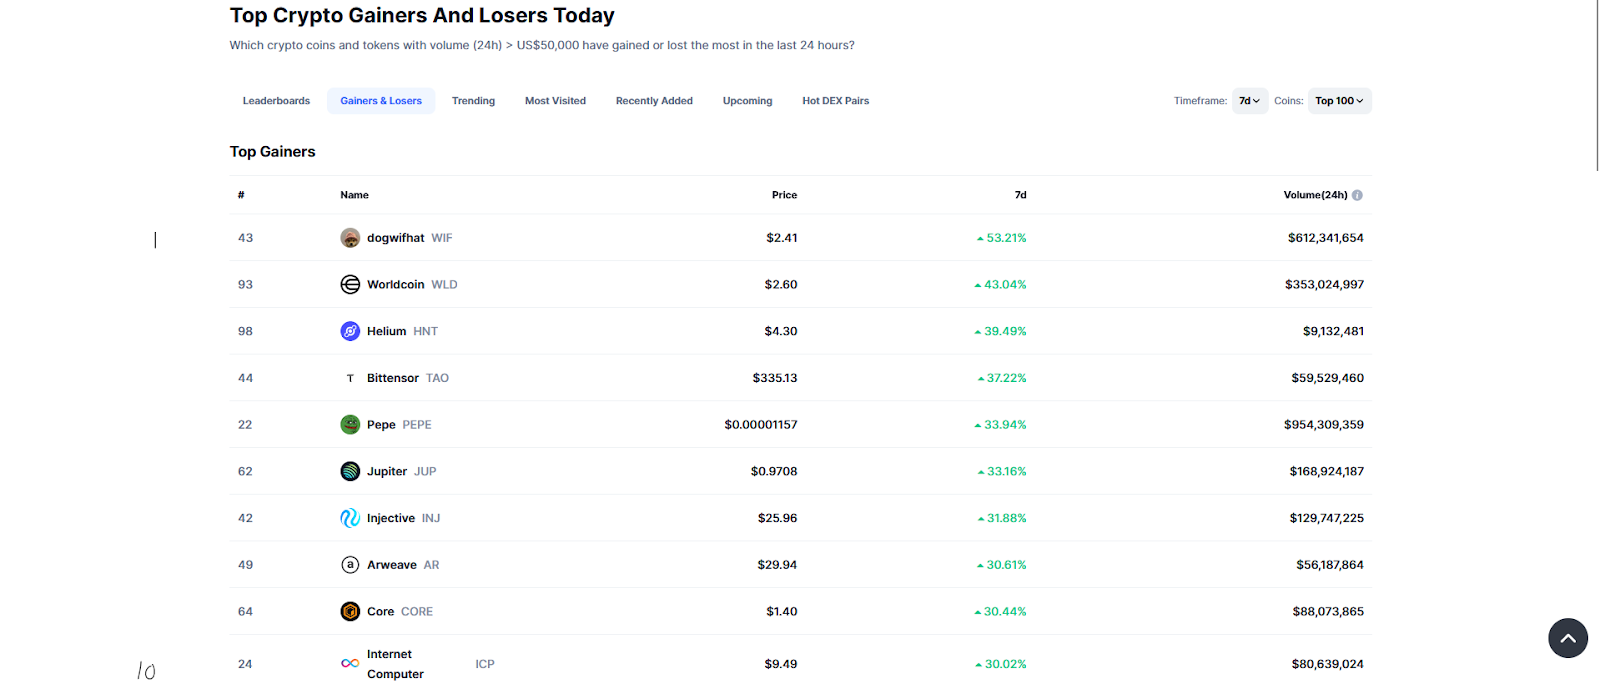
Task: Open the Most Visited tab
Action: click(x=555, y=101)
